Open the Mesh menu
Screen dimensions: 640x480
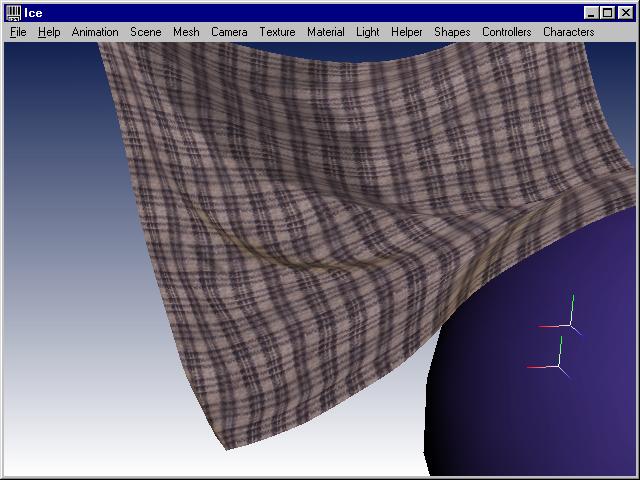point(186,32)
